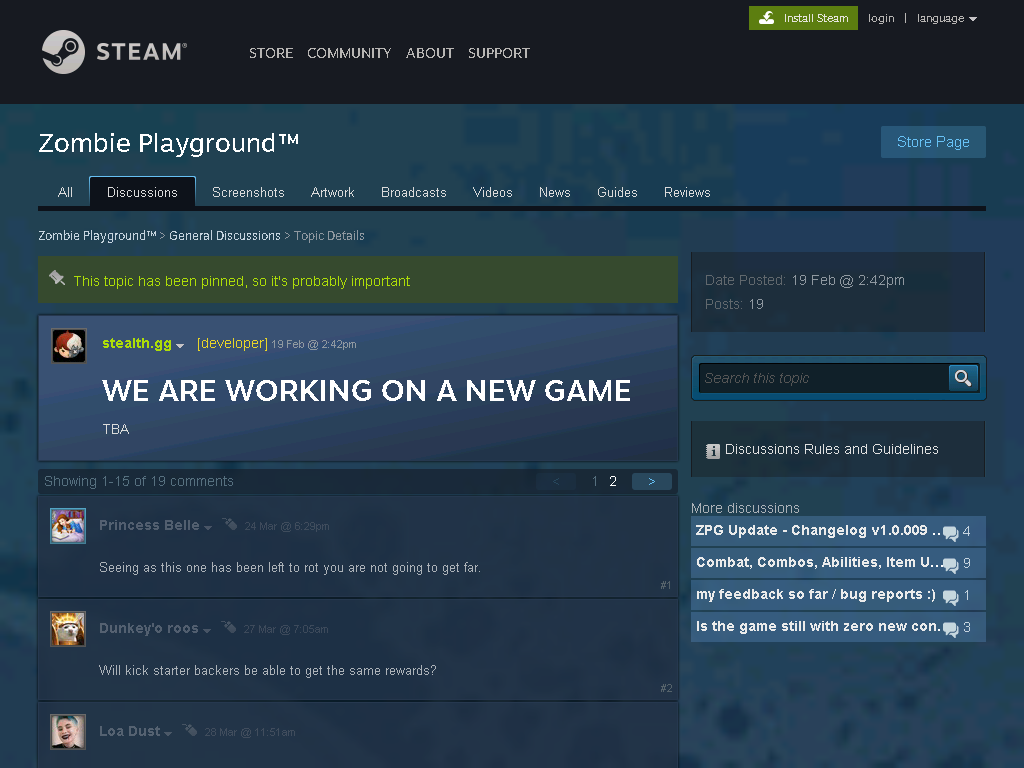Click the Install Steam download icon
This screenshot has height=768, width=1024.
(767, 18)
